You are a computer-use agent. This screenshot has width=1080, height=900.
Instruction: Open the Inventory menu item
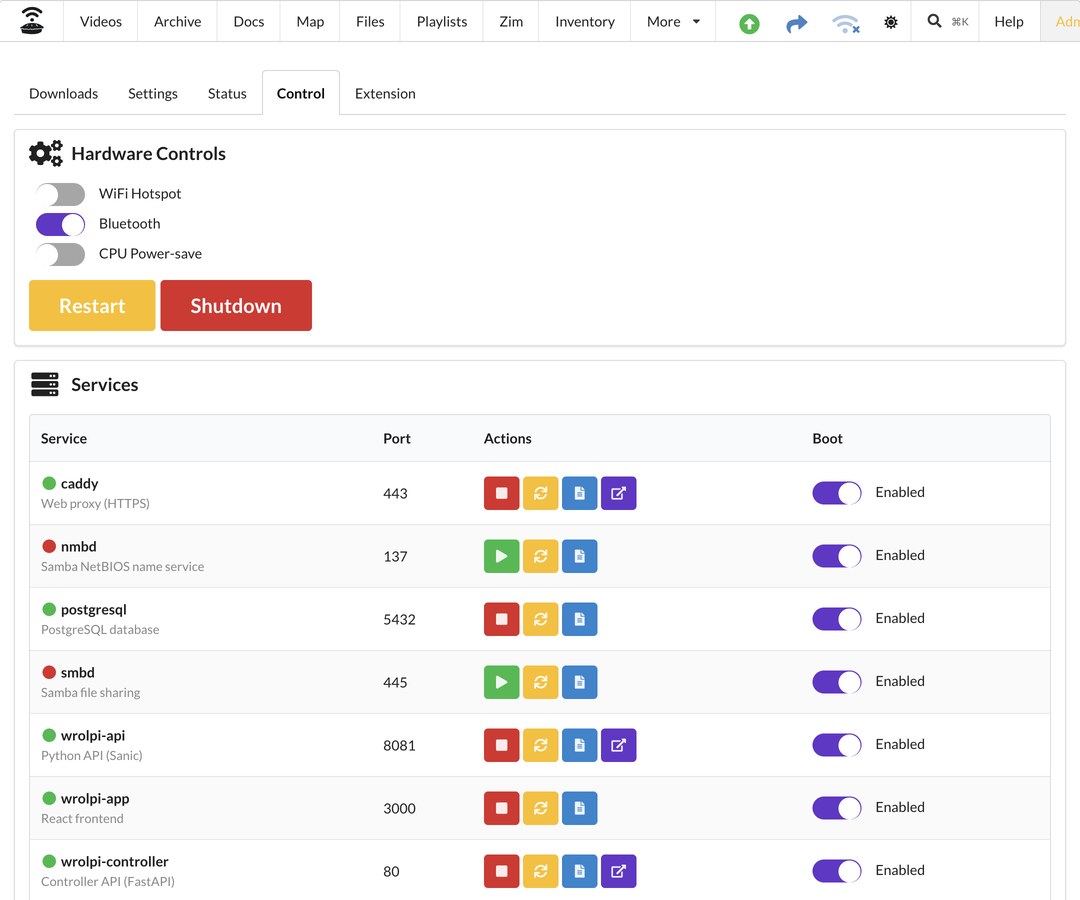click(585, 21)
